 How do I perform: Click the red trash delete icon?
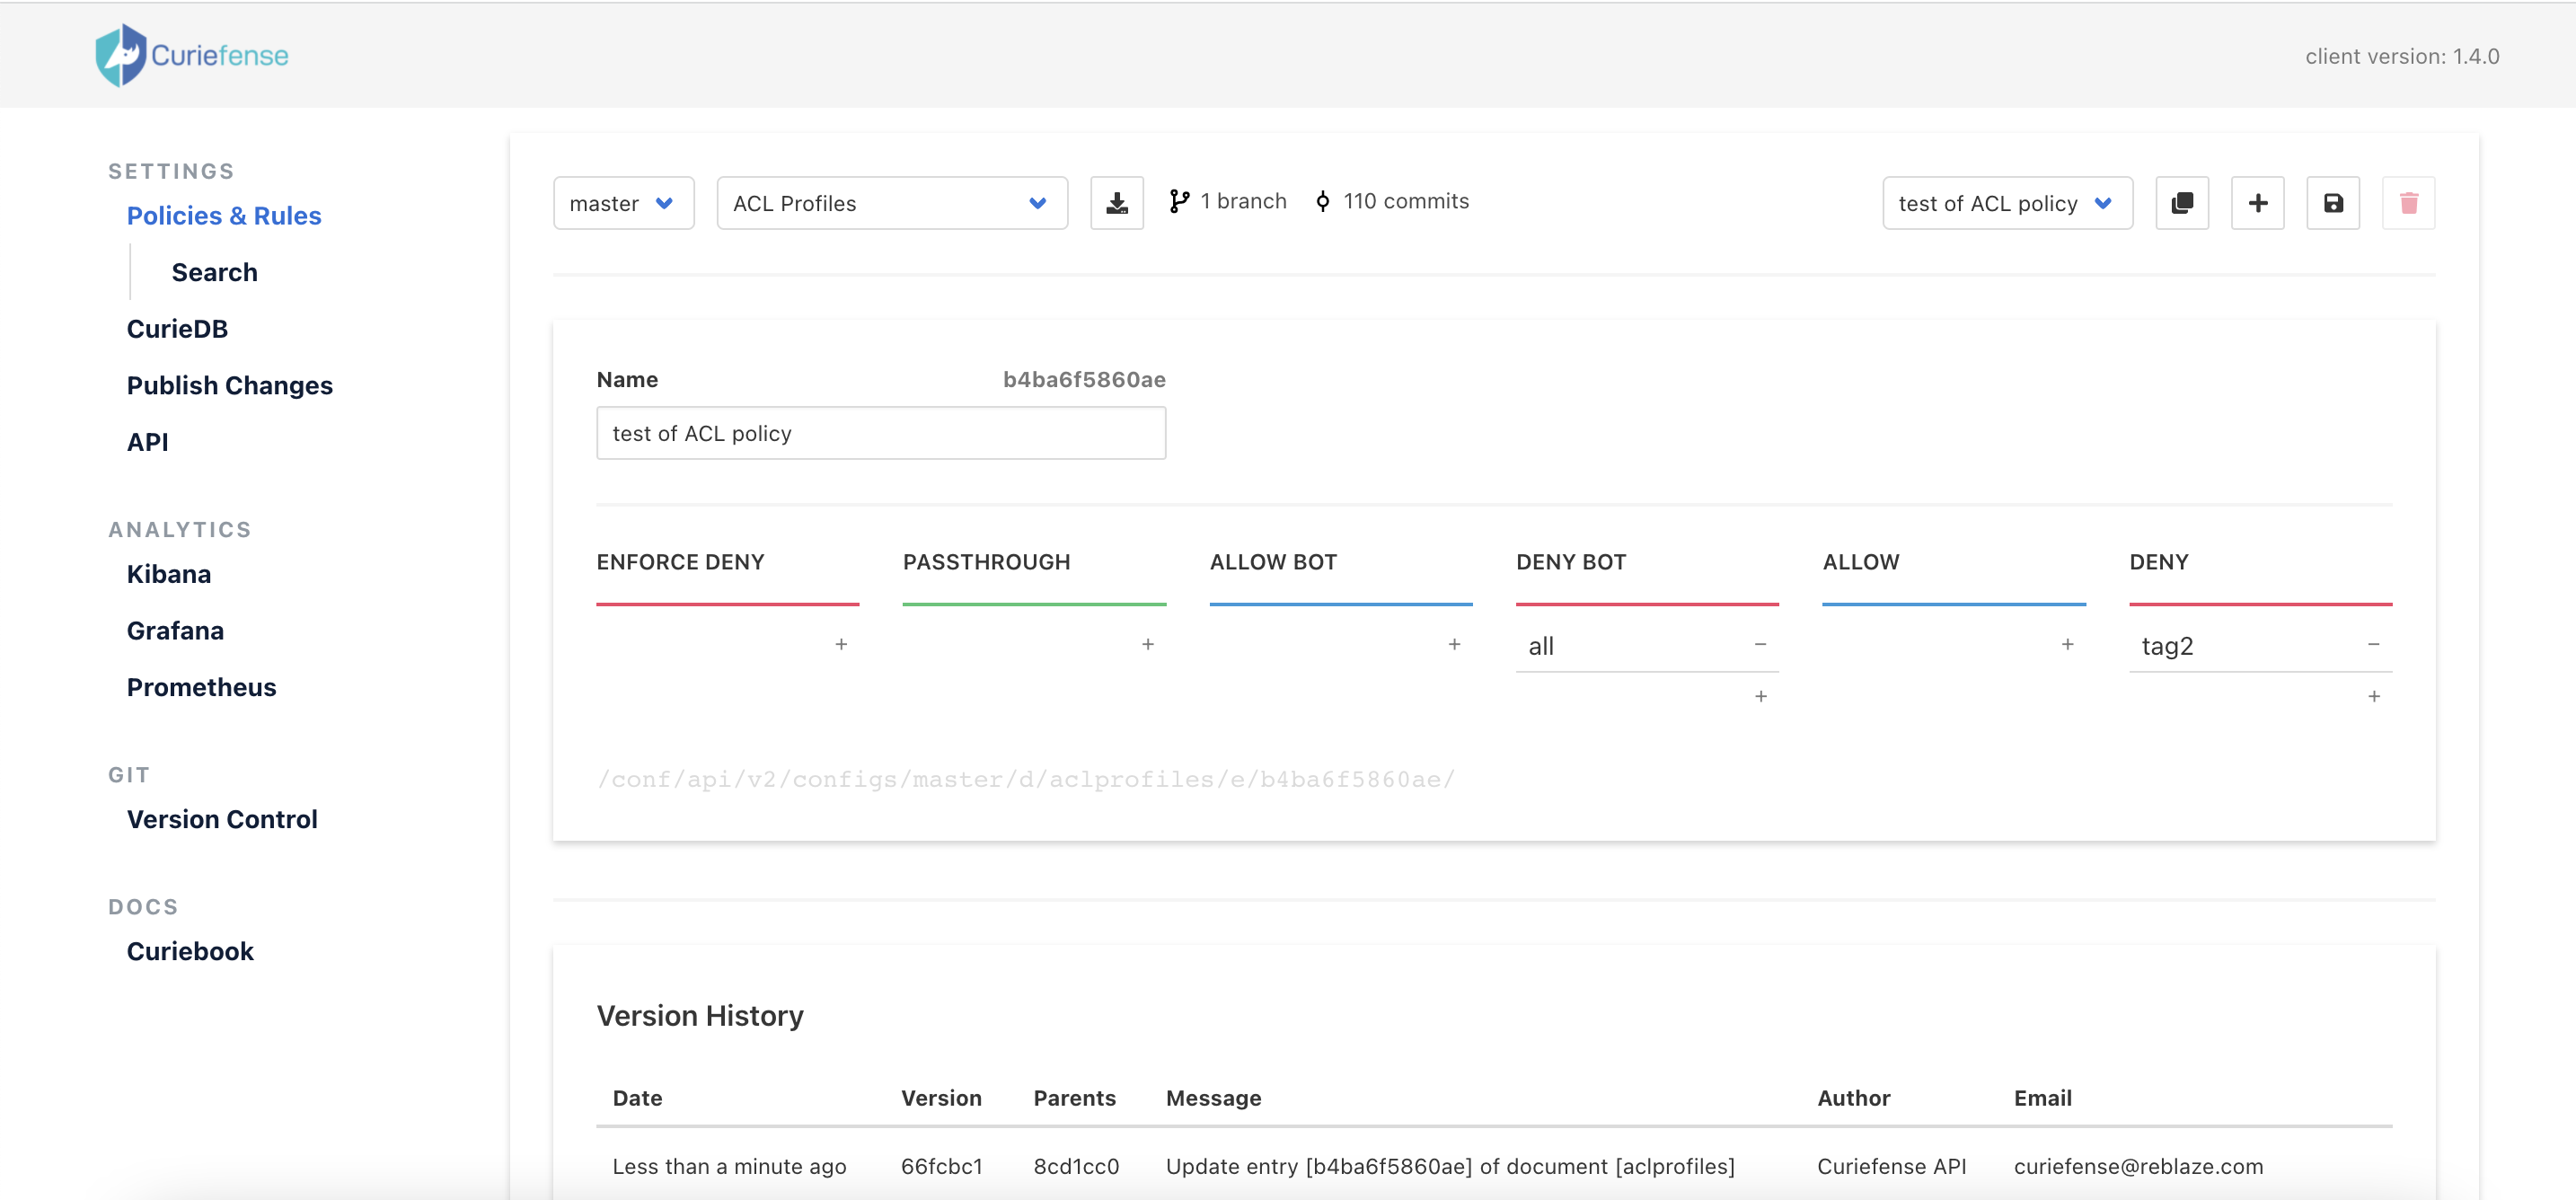2408,203
